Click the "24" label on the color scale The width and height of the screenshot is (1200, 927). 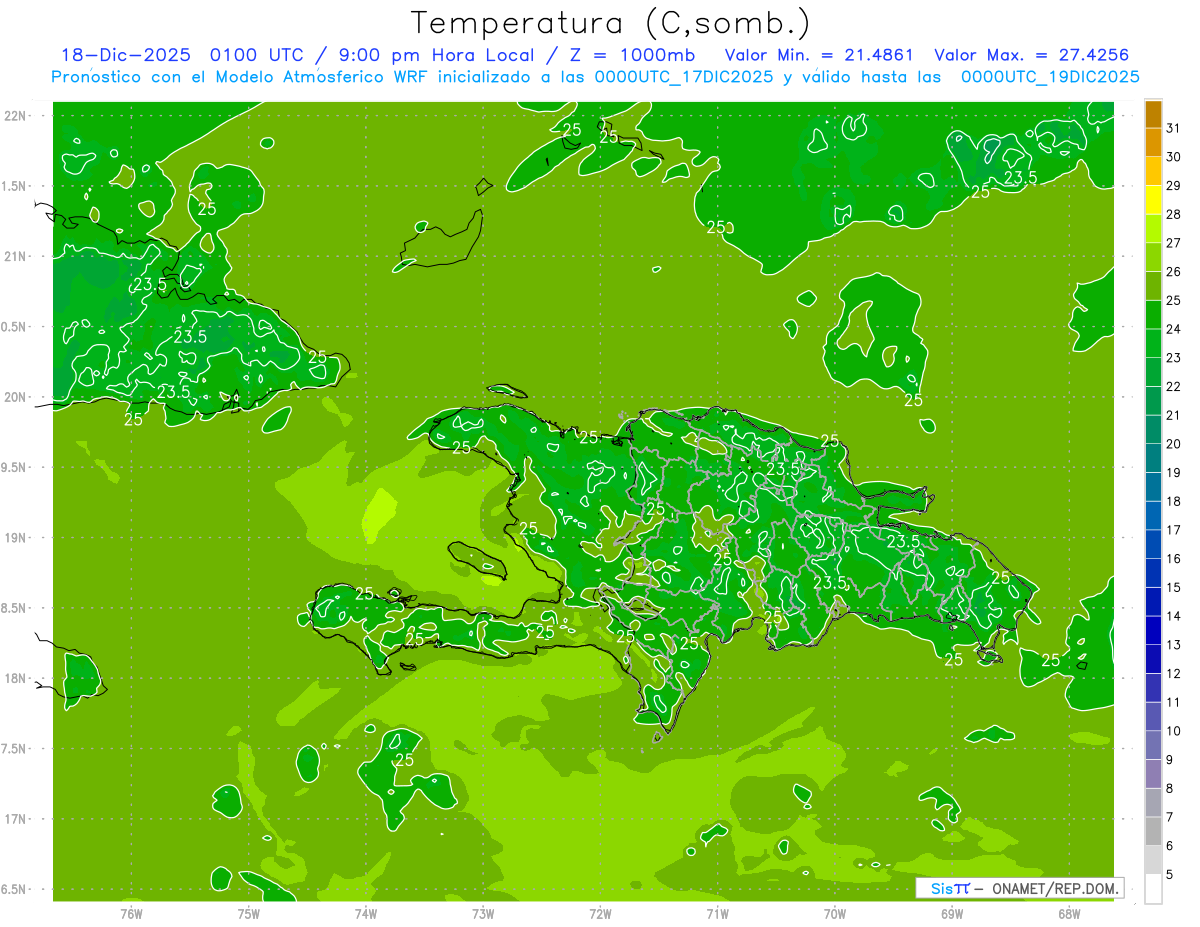1174,329
